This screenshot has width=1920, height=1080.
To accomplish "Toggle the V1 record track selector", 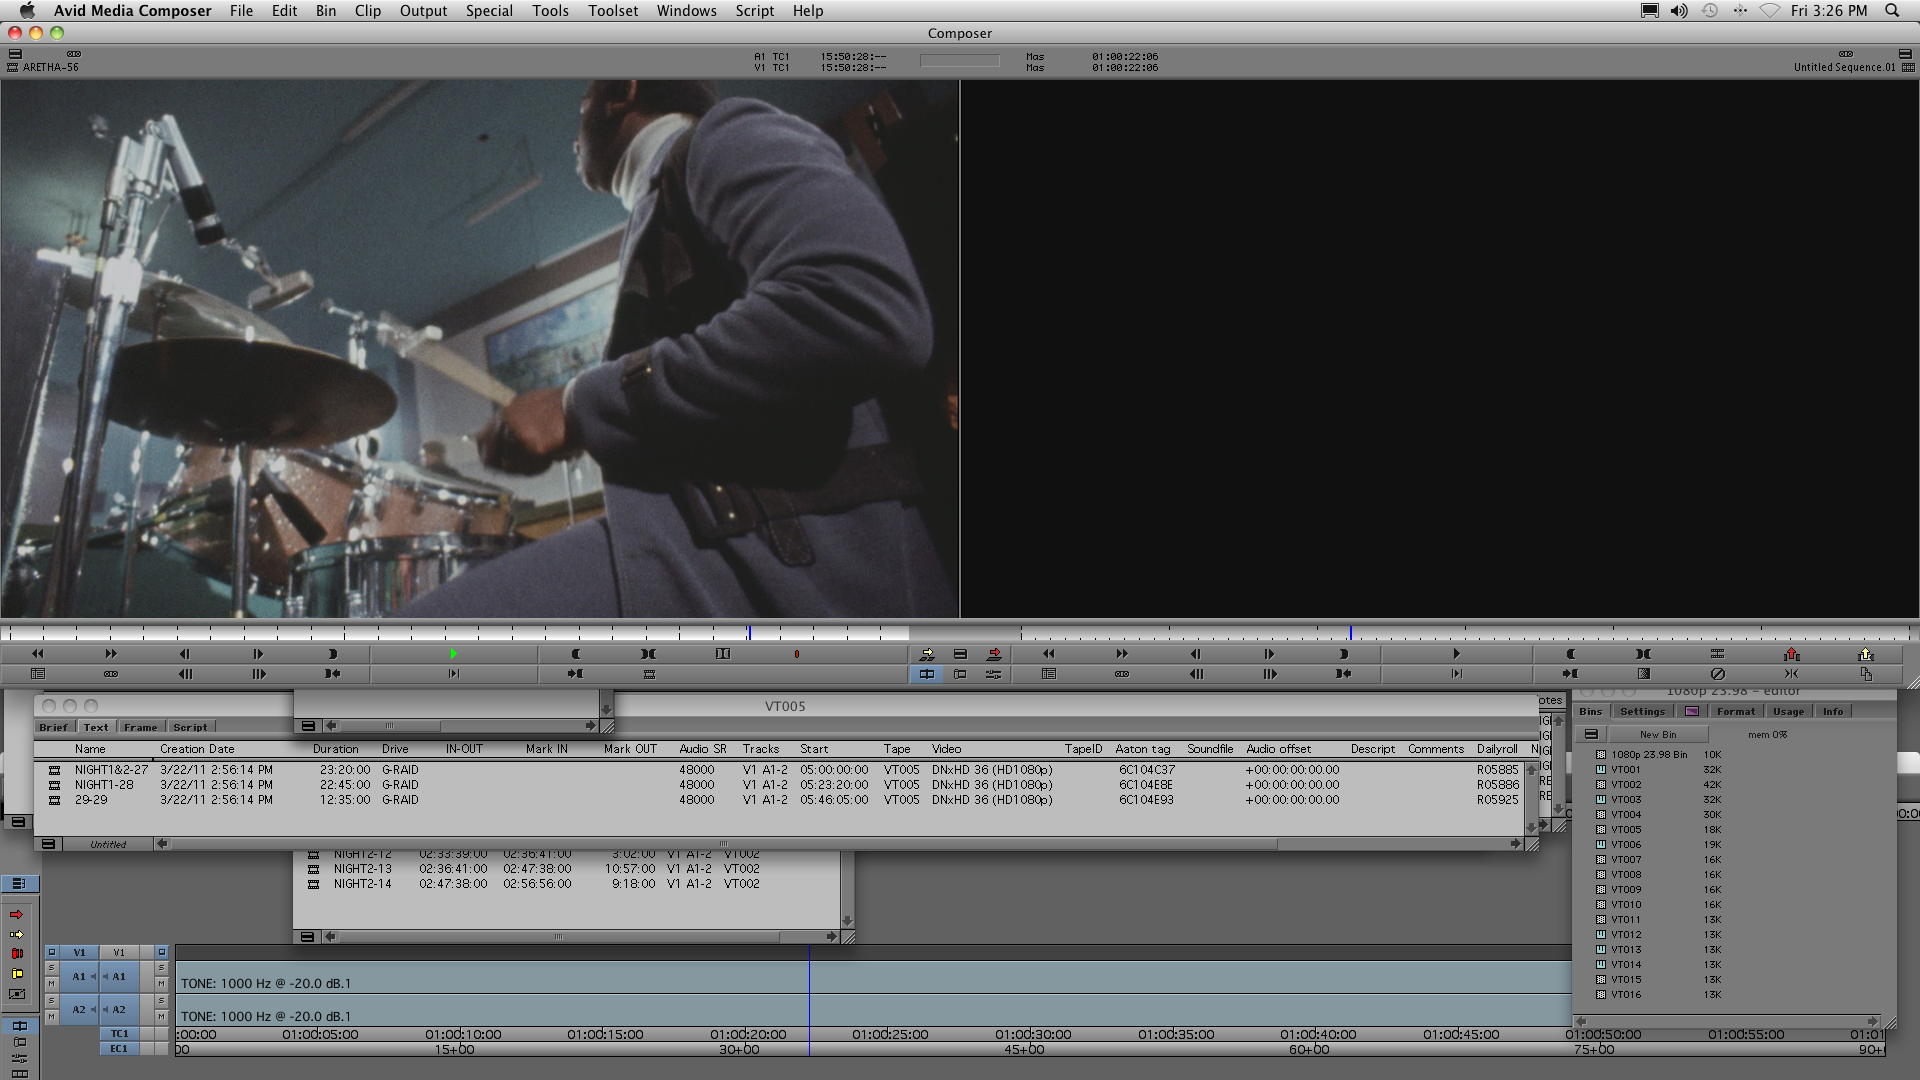I will click(119, 953).
